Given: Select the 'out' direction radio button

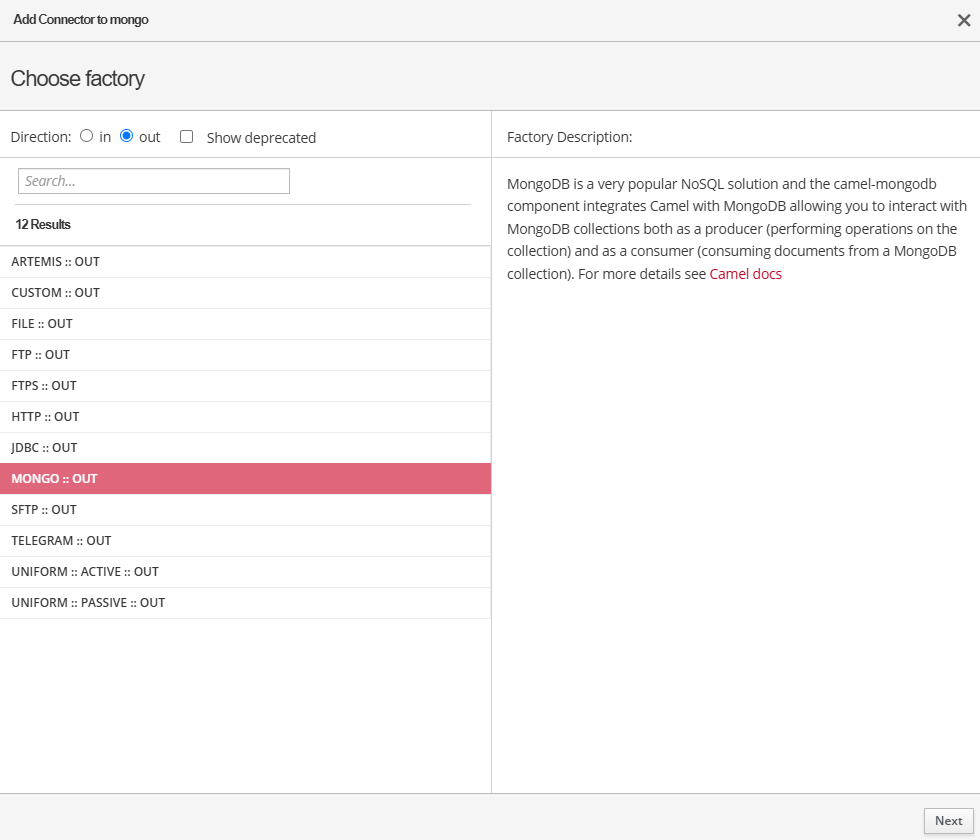Looking at the screenshot, I should (x=127, y=136).
